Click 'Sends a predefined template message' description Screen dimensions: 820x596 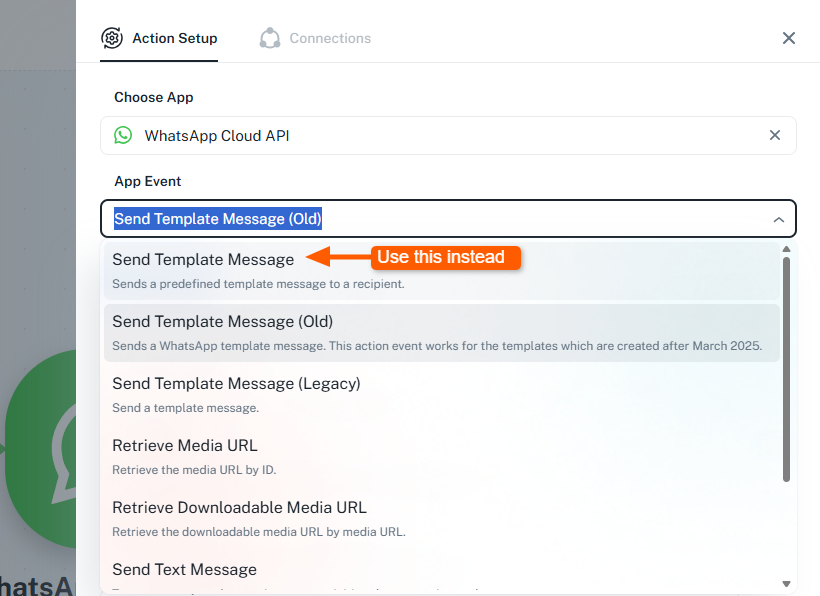[x=258, y=284]
